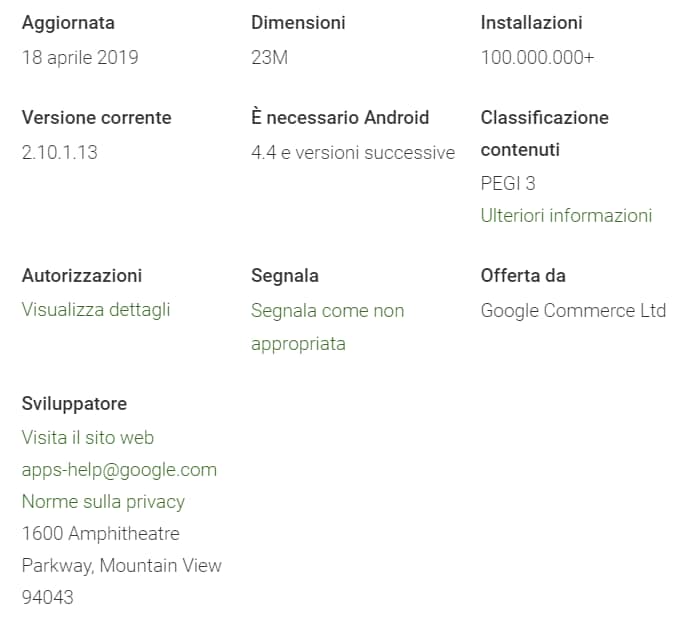Viewport: 679px width, 618px height.
Task: Open the Ulteriori informazioni link
Action: click(x=566, y=215)
